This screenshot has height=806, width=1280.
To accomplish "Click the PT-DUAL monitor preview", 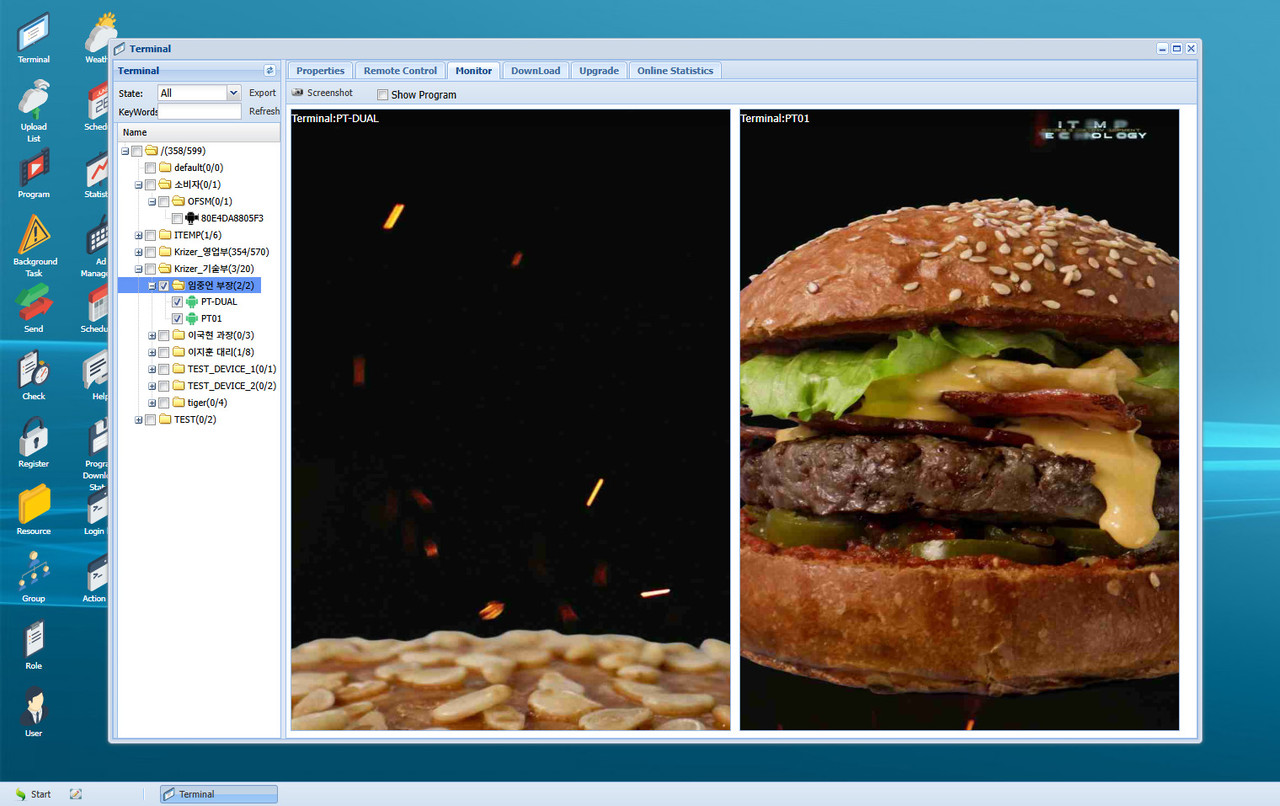I will (510, 420).
